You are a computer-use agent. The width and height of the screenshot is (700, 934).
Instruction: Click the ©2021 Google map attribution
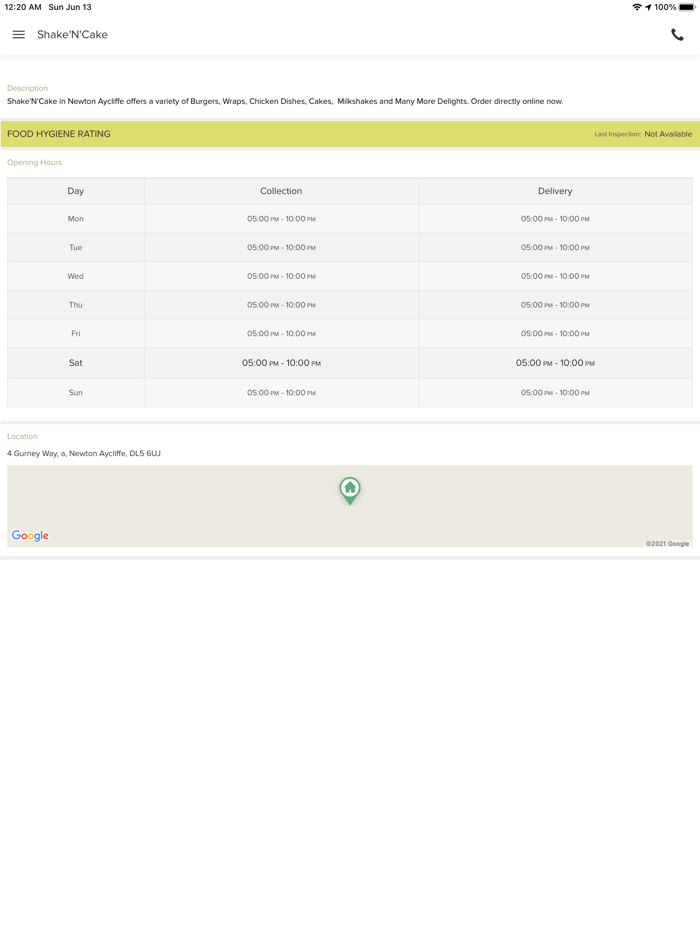[667, 543]
